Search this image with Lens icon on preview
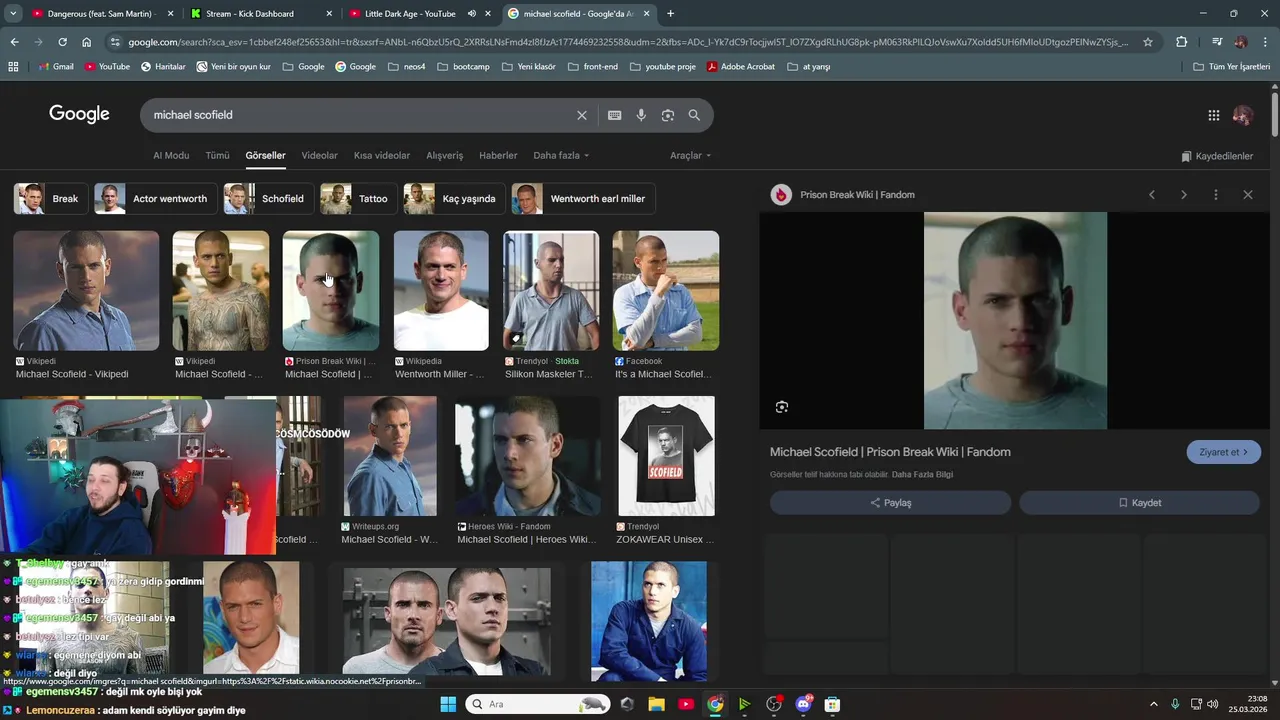 pos(782,407)
